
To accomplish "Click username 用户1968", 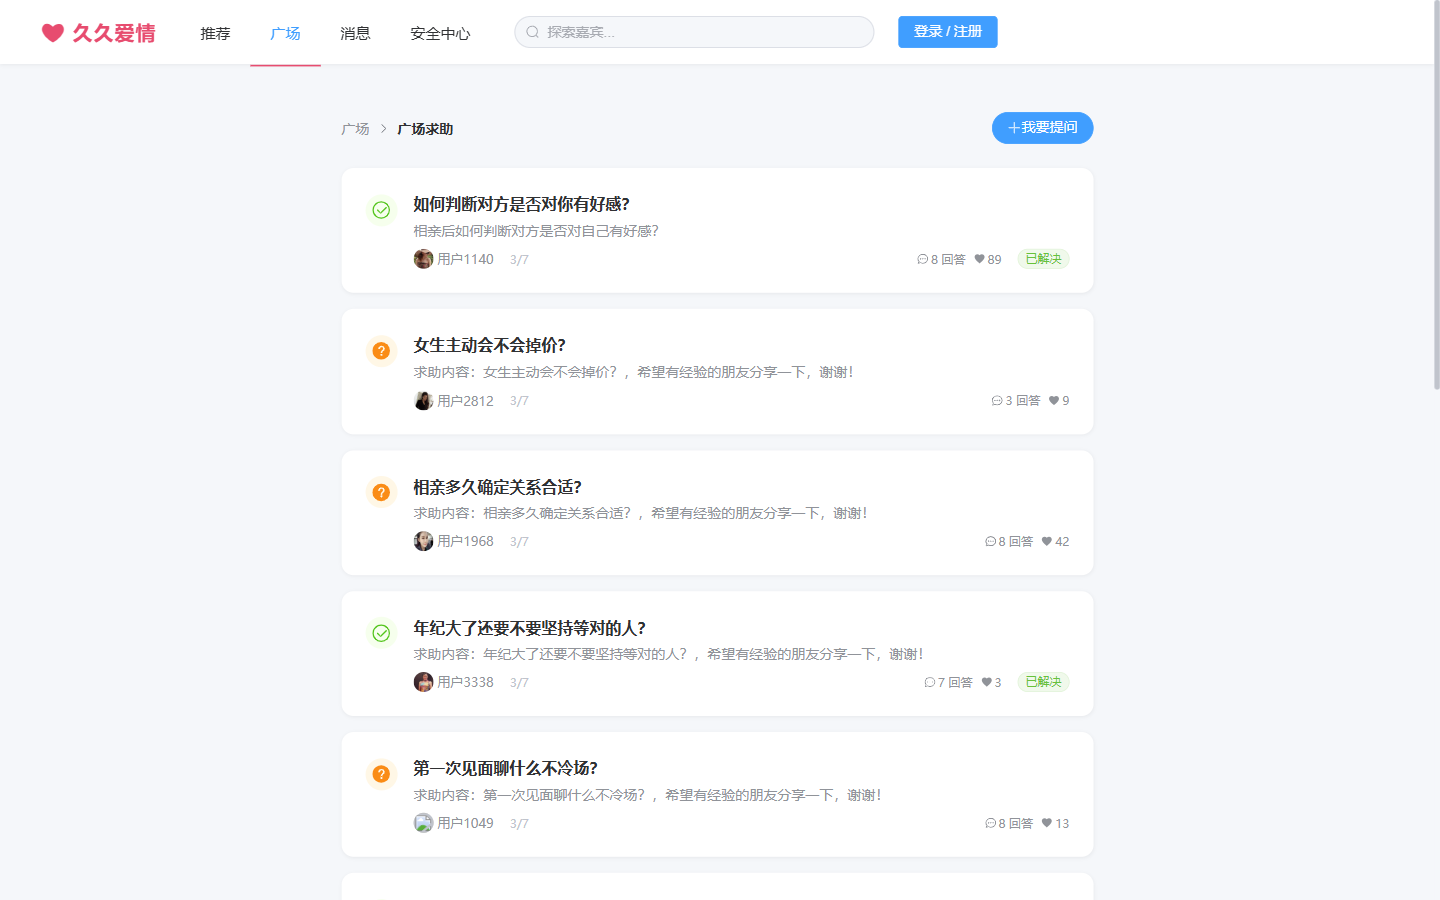I will (x=465, y=541).
